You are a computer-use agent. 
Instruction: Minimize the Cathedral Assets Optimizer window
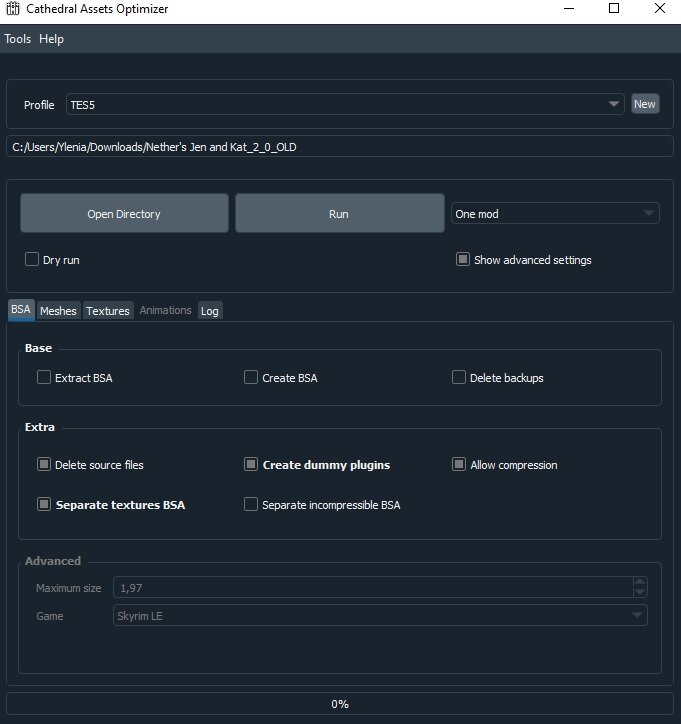569,9
